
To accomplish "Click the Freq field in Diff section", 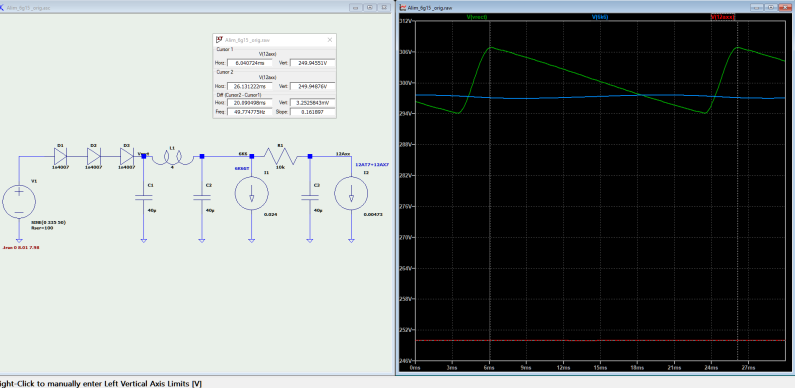I will pyautogui.click(x=249, y=112).
